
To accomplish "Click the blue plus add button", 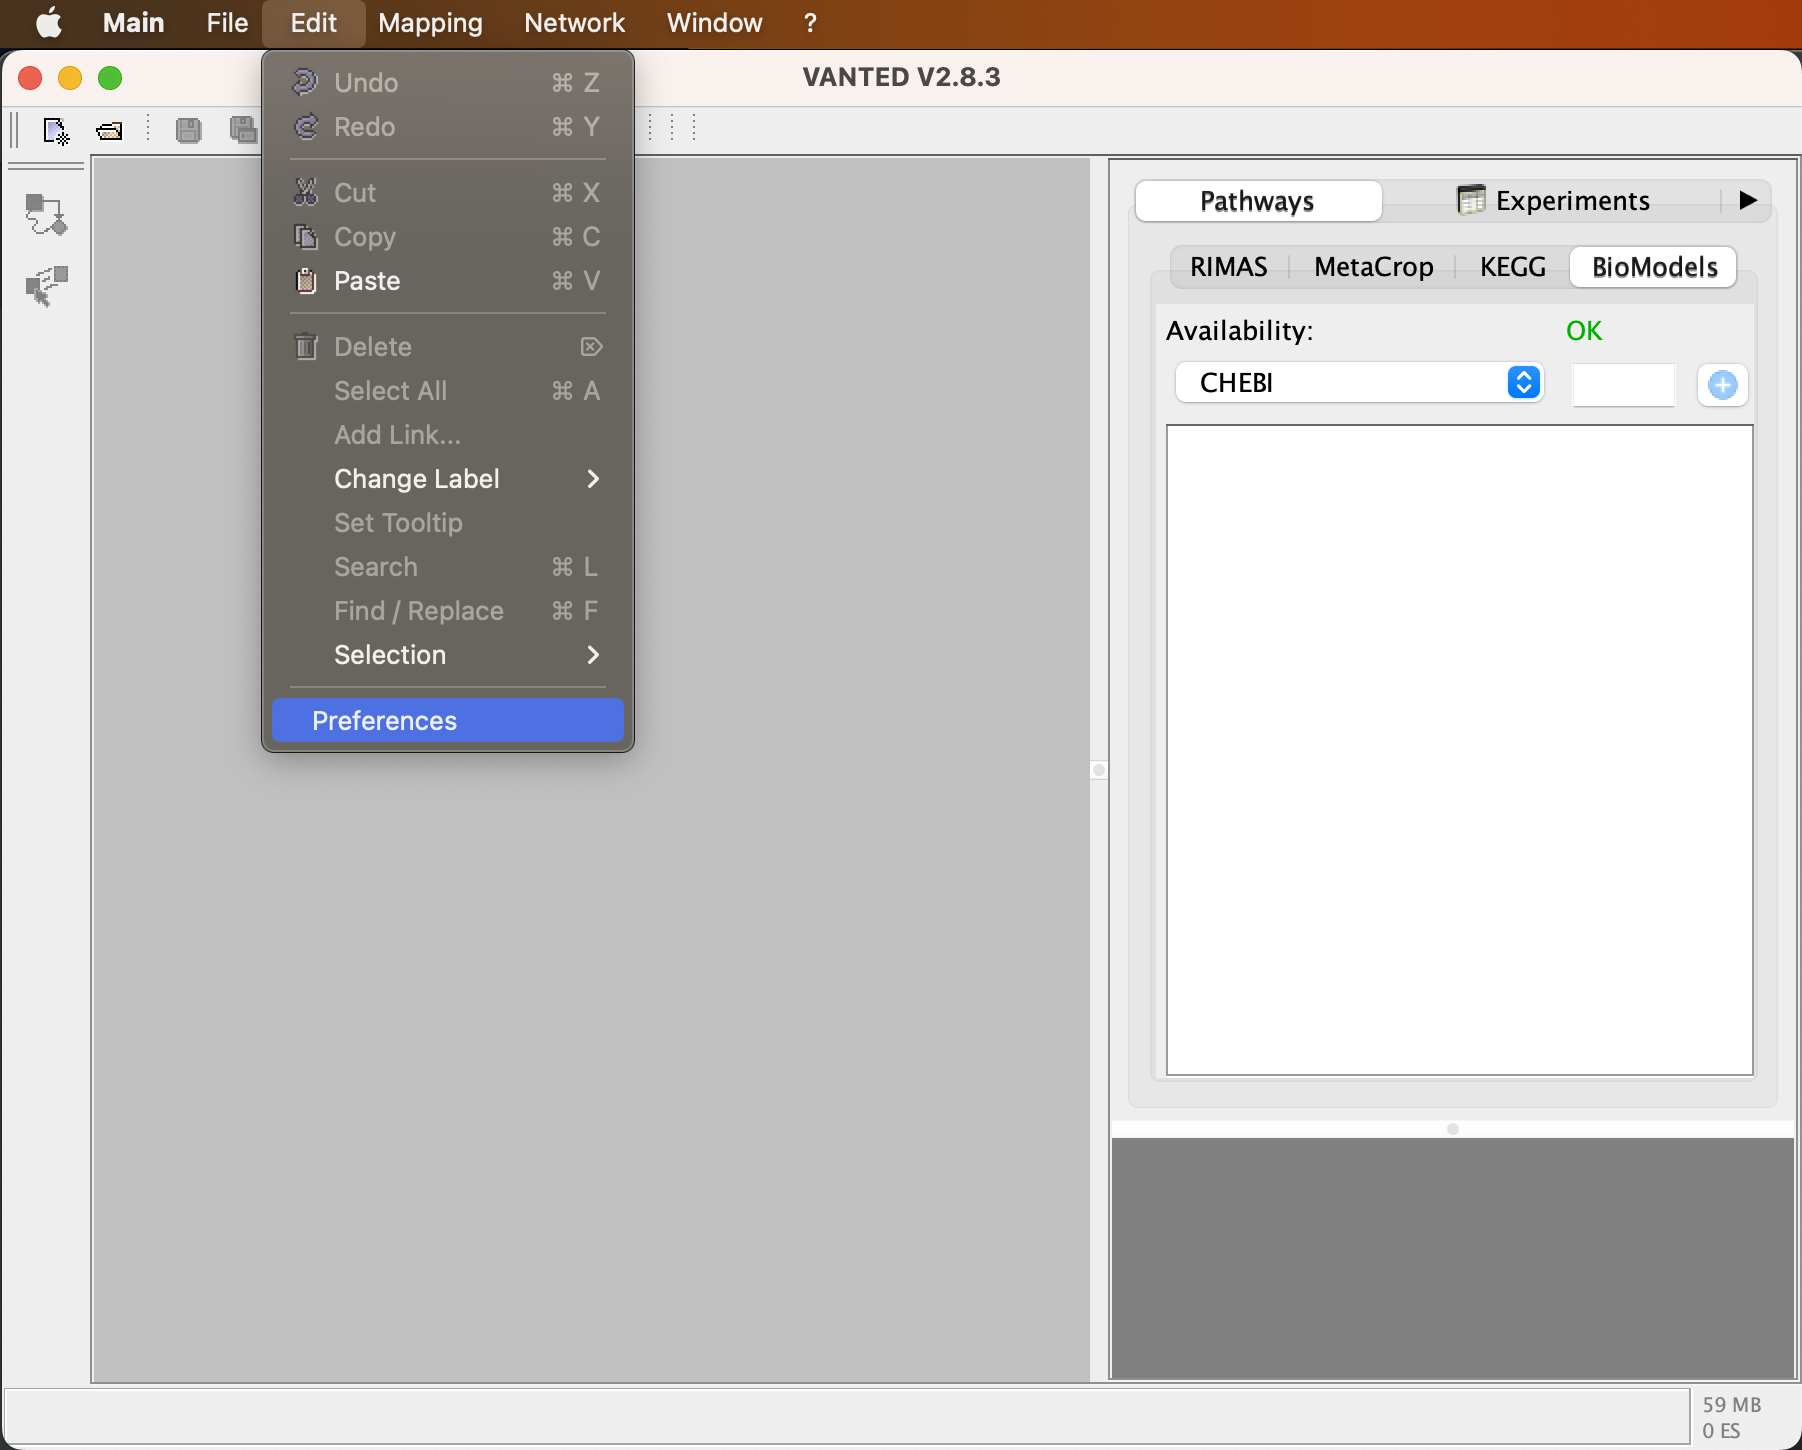I will point(1722,385).
